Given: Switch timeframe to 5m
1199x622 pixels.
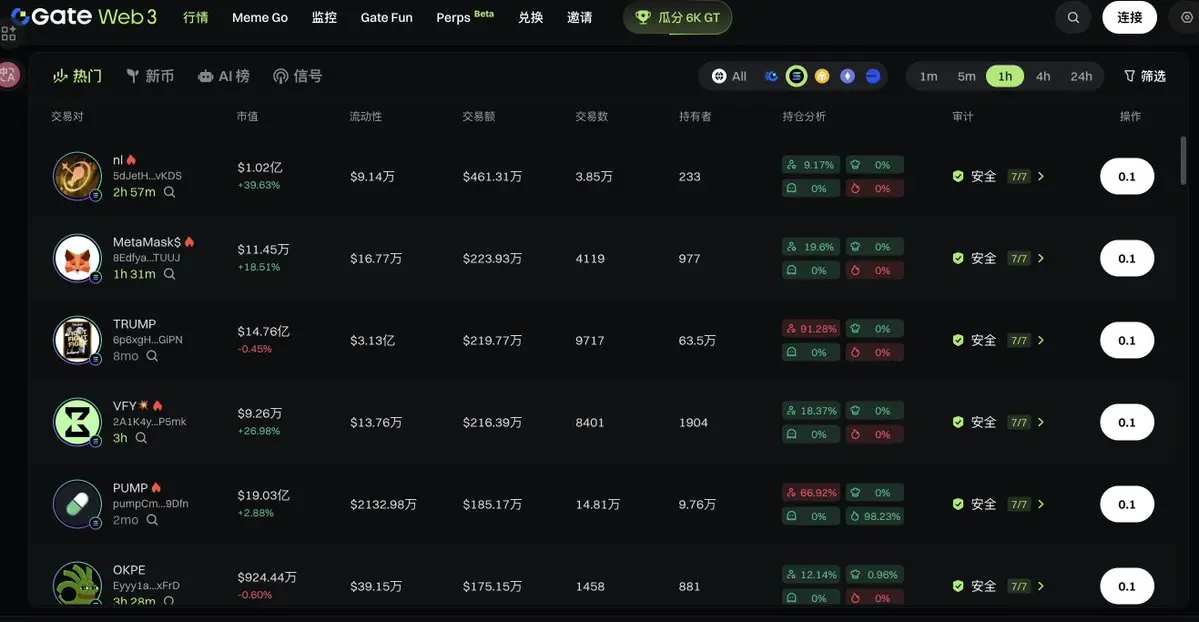Looking at the screenshot, I should pos(967,76).
